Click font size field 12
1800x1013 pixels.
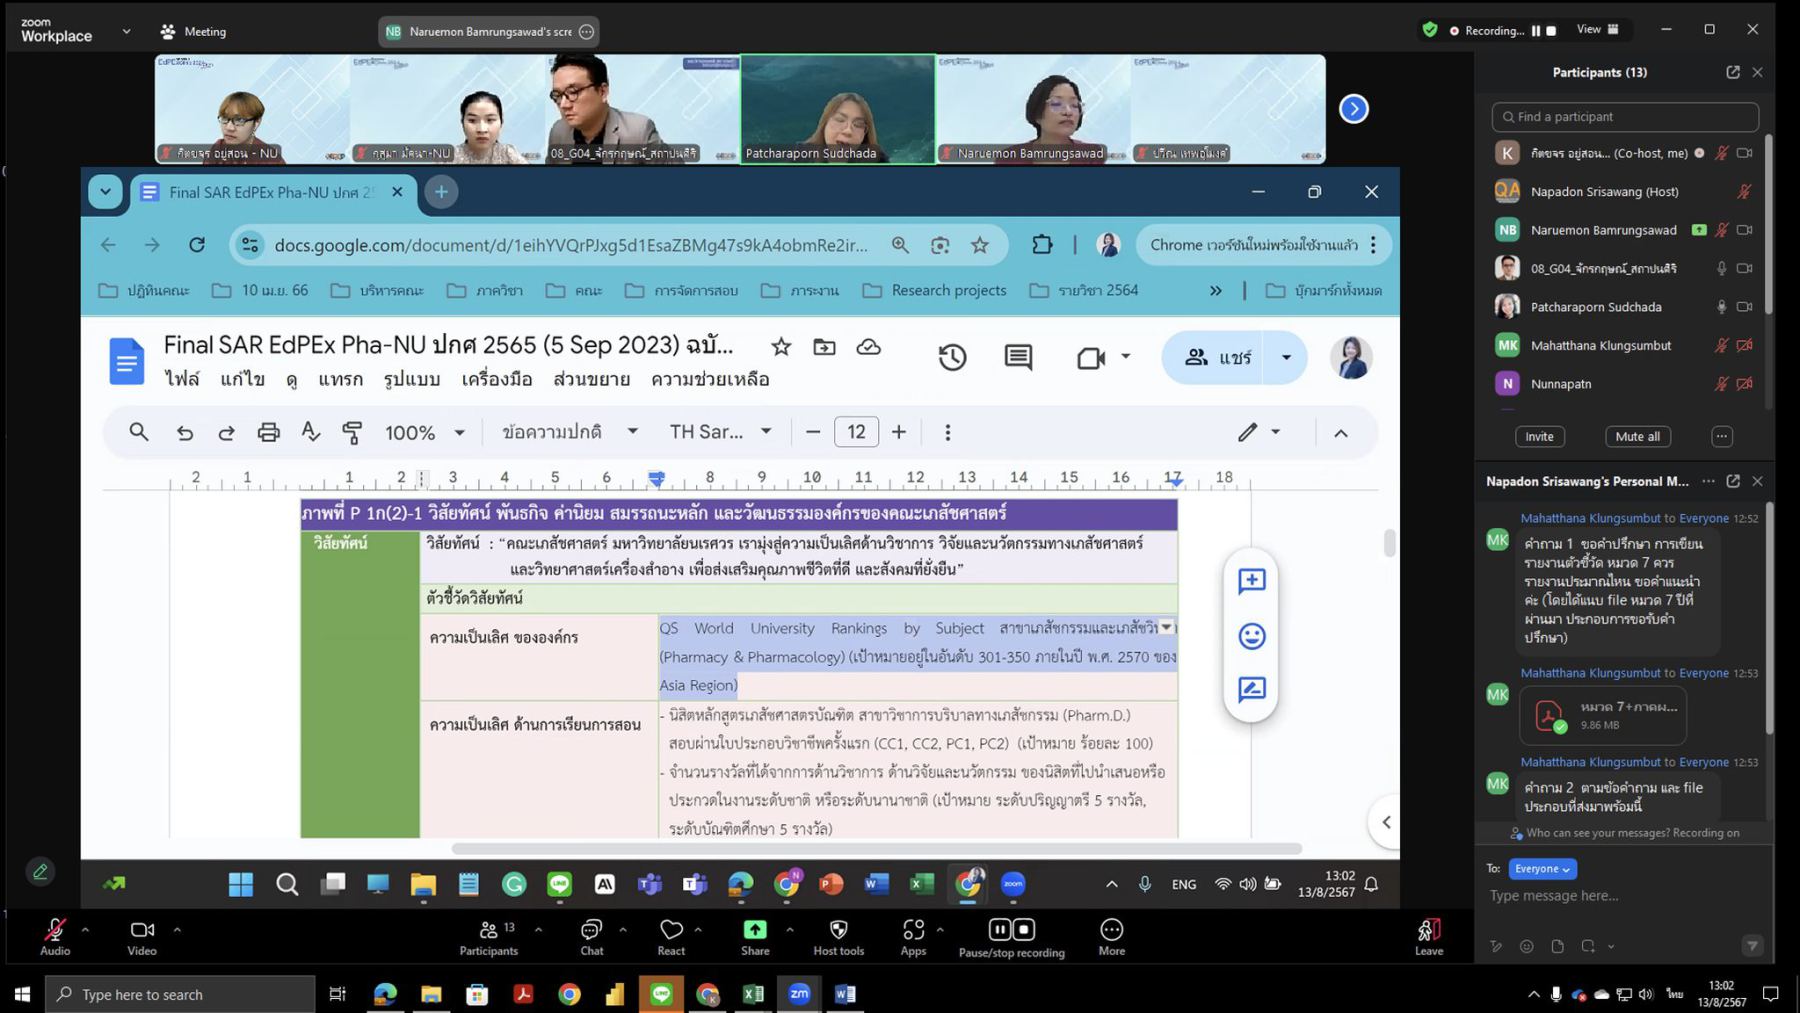point(856,432)
